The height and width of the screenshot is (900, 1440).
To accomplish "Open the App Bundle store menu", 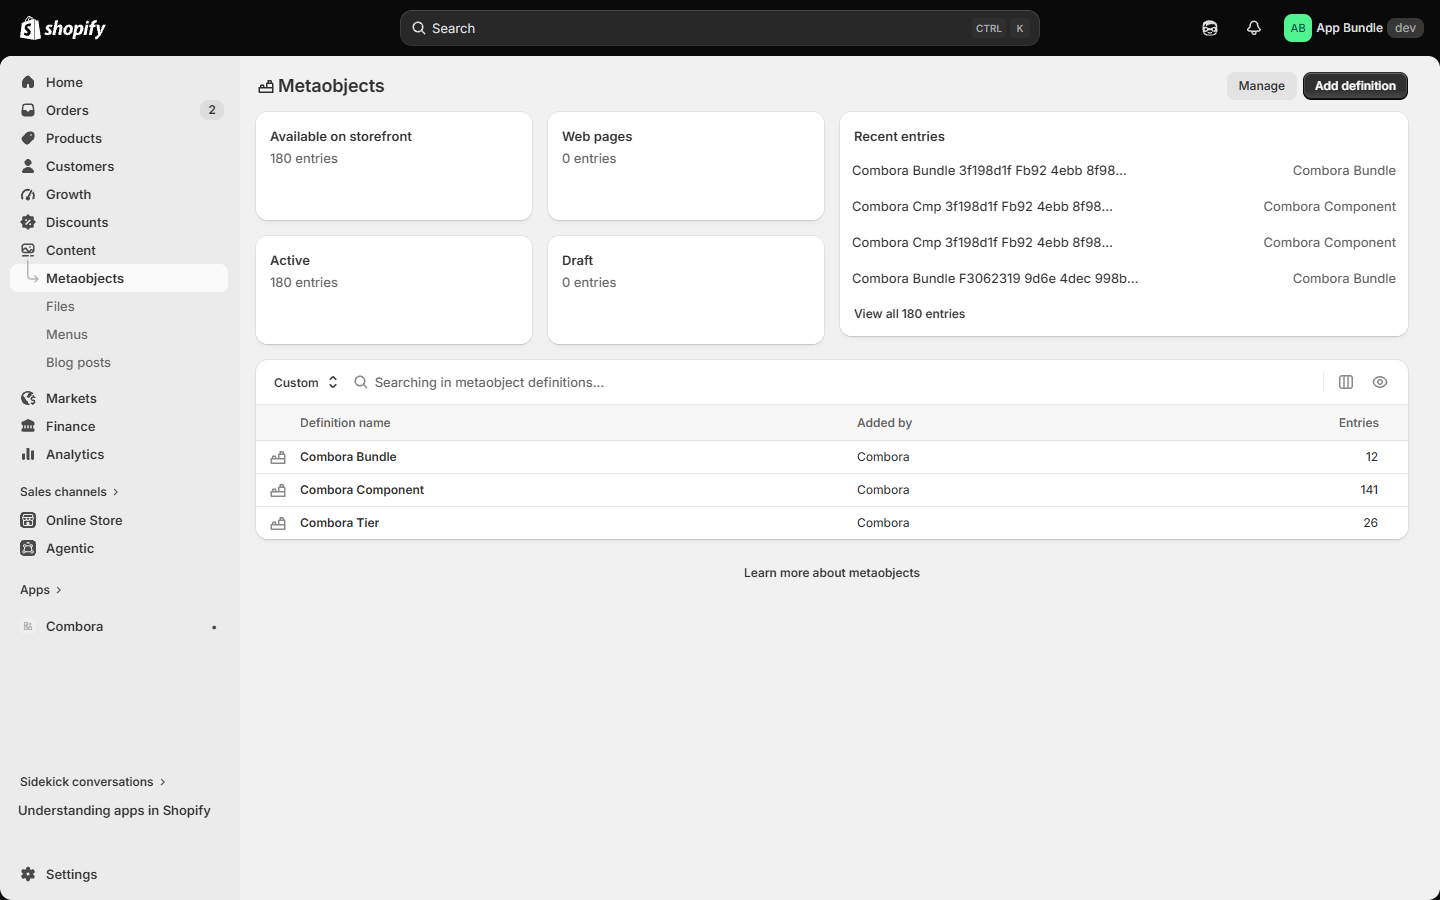I will (x=1354, y=28).
